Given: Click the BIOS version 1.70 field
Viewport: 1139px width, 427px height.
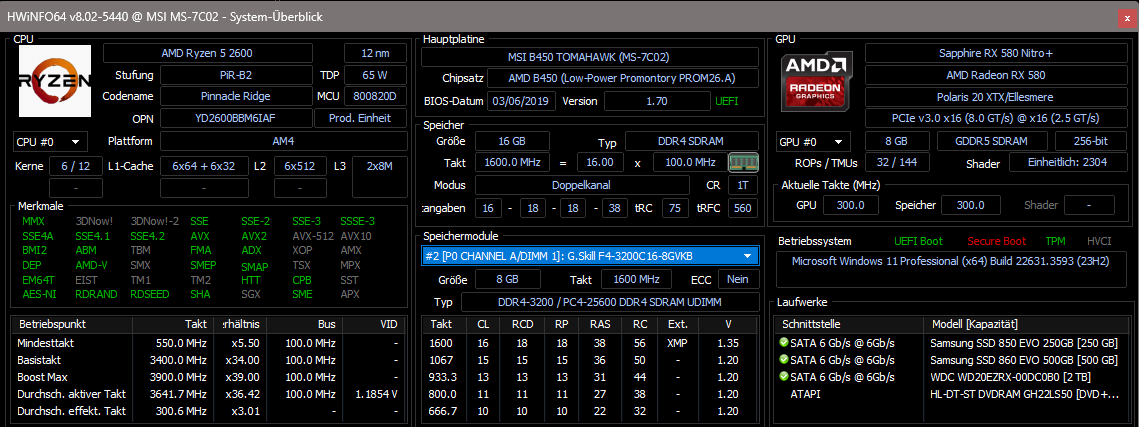Looking at the screenshot, I should (657, 101).
